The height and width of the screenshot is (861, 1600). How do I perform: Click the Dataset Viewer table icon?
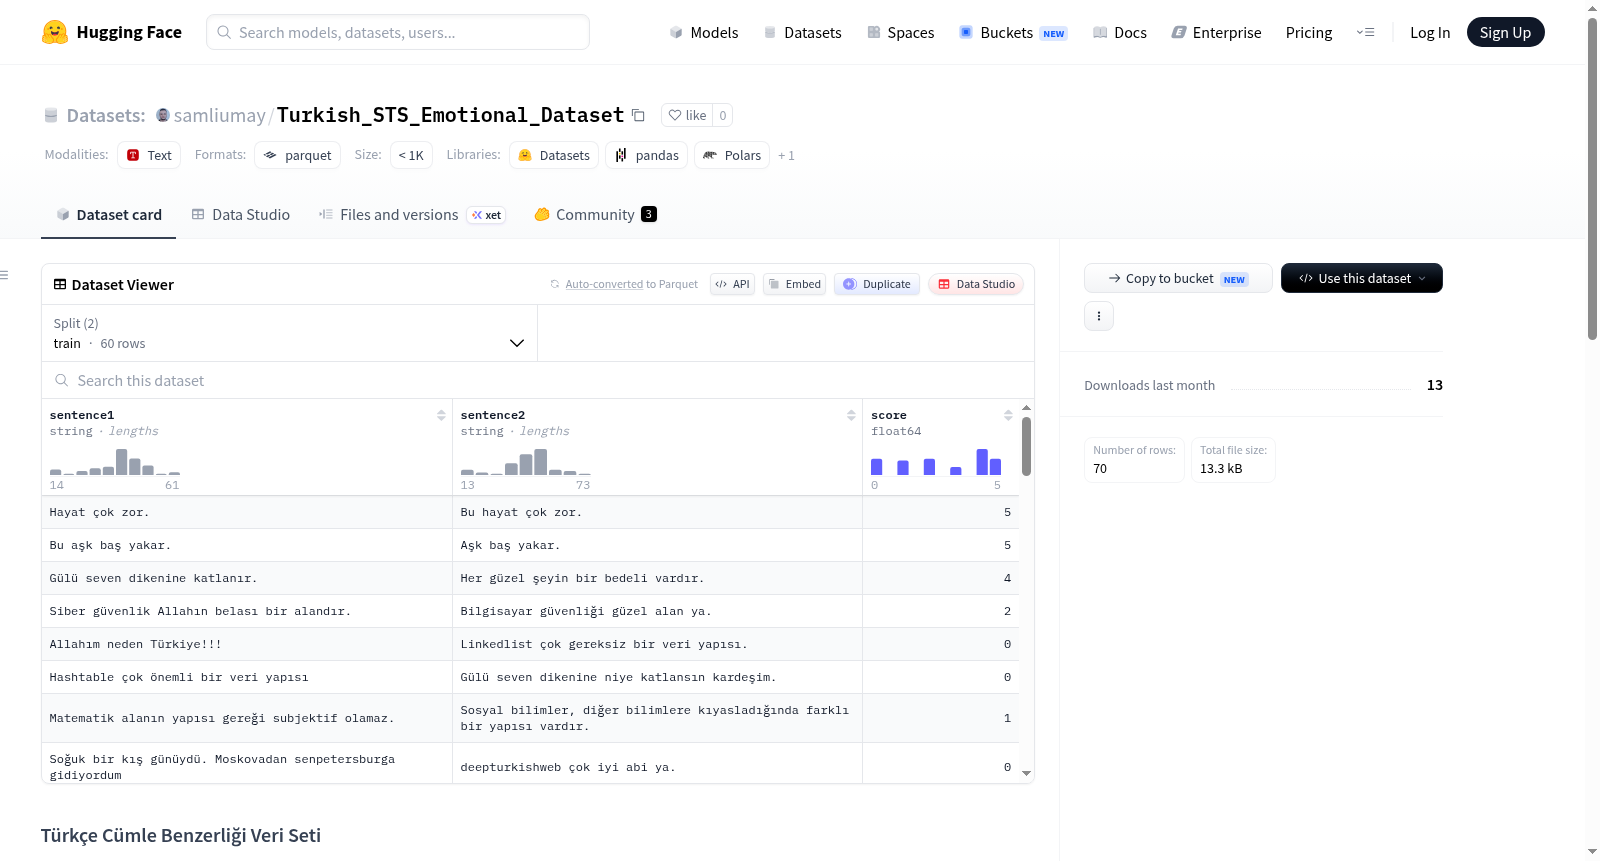[x=60, y=285]
